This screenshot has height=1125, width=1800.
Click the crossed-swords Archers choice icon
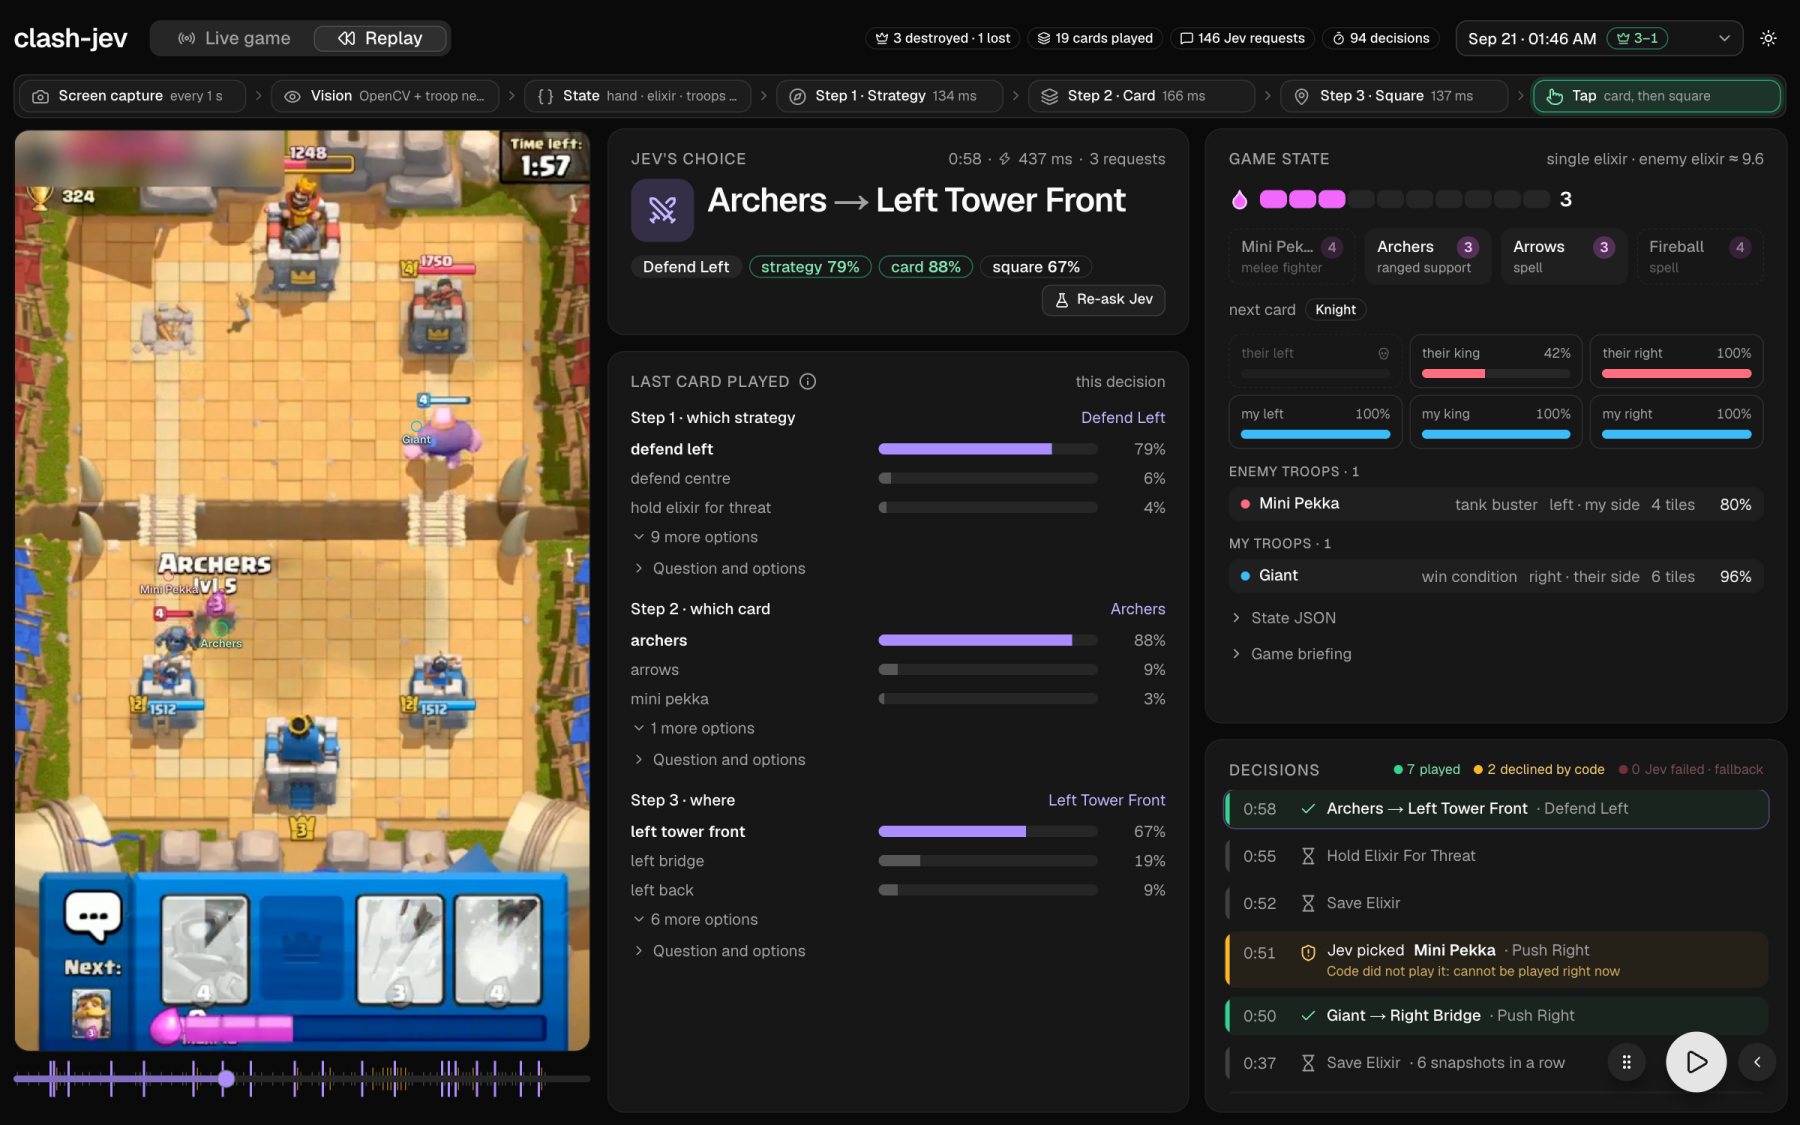tap(662, 210)
